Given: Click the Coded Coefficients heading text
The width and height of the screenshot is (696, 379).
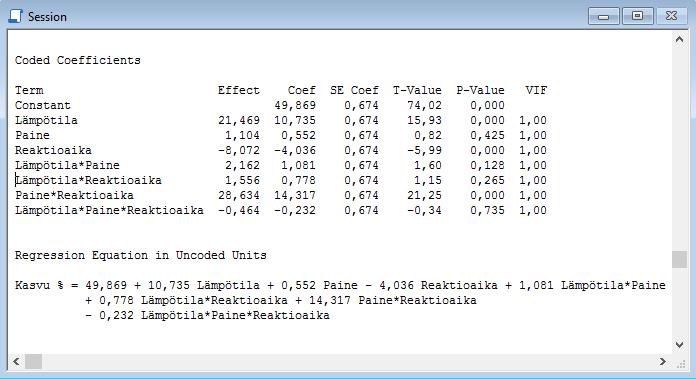Looking at the screenshot, I should click(78, 60).
